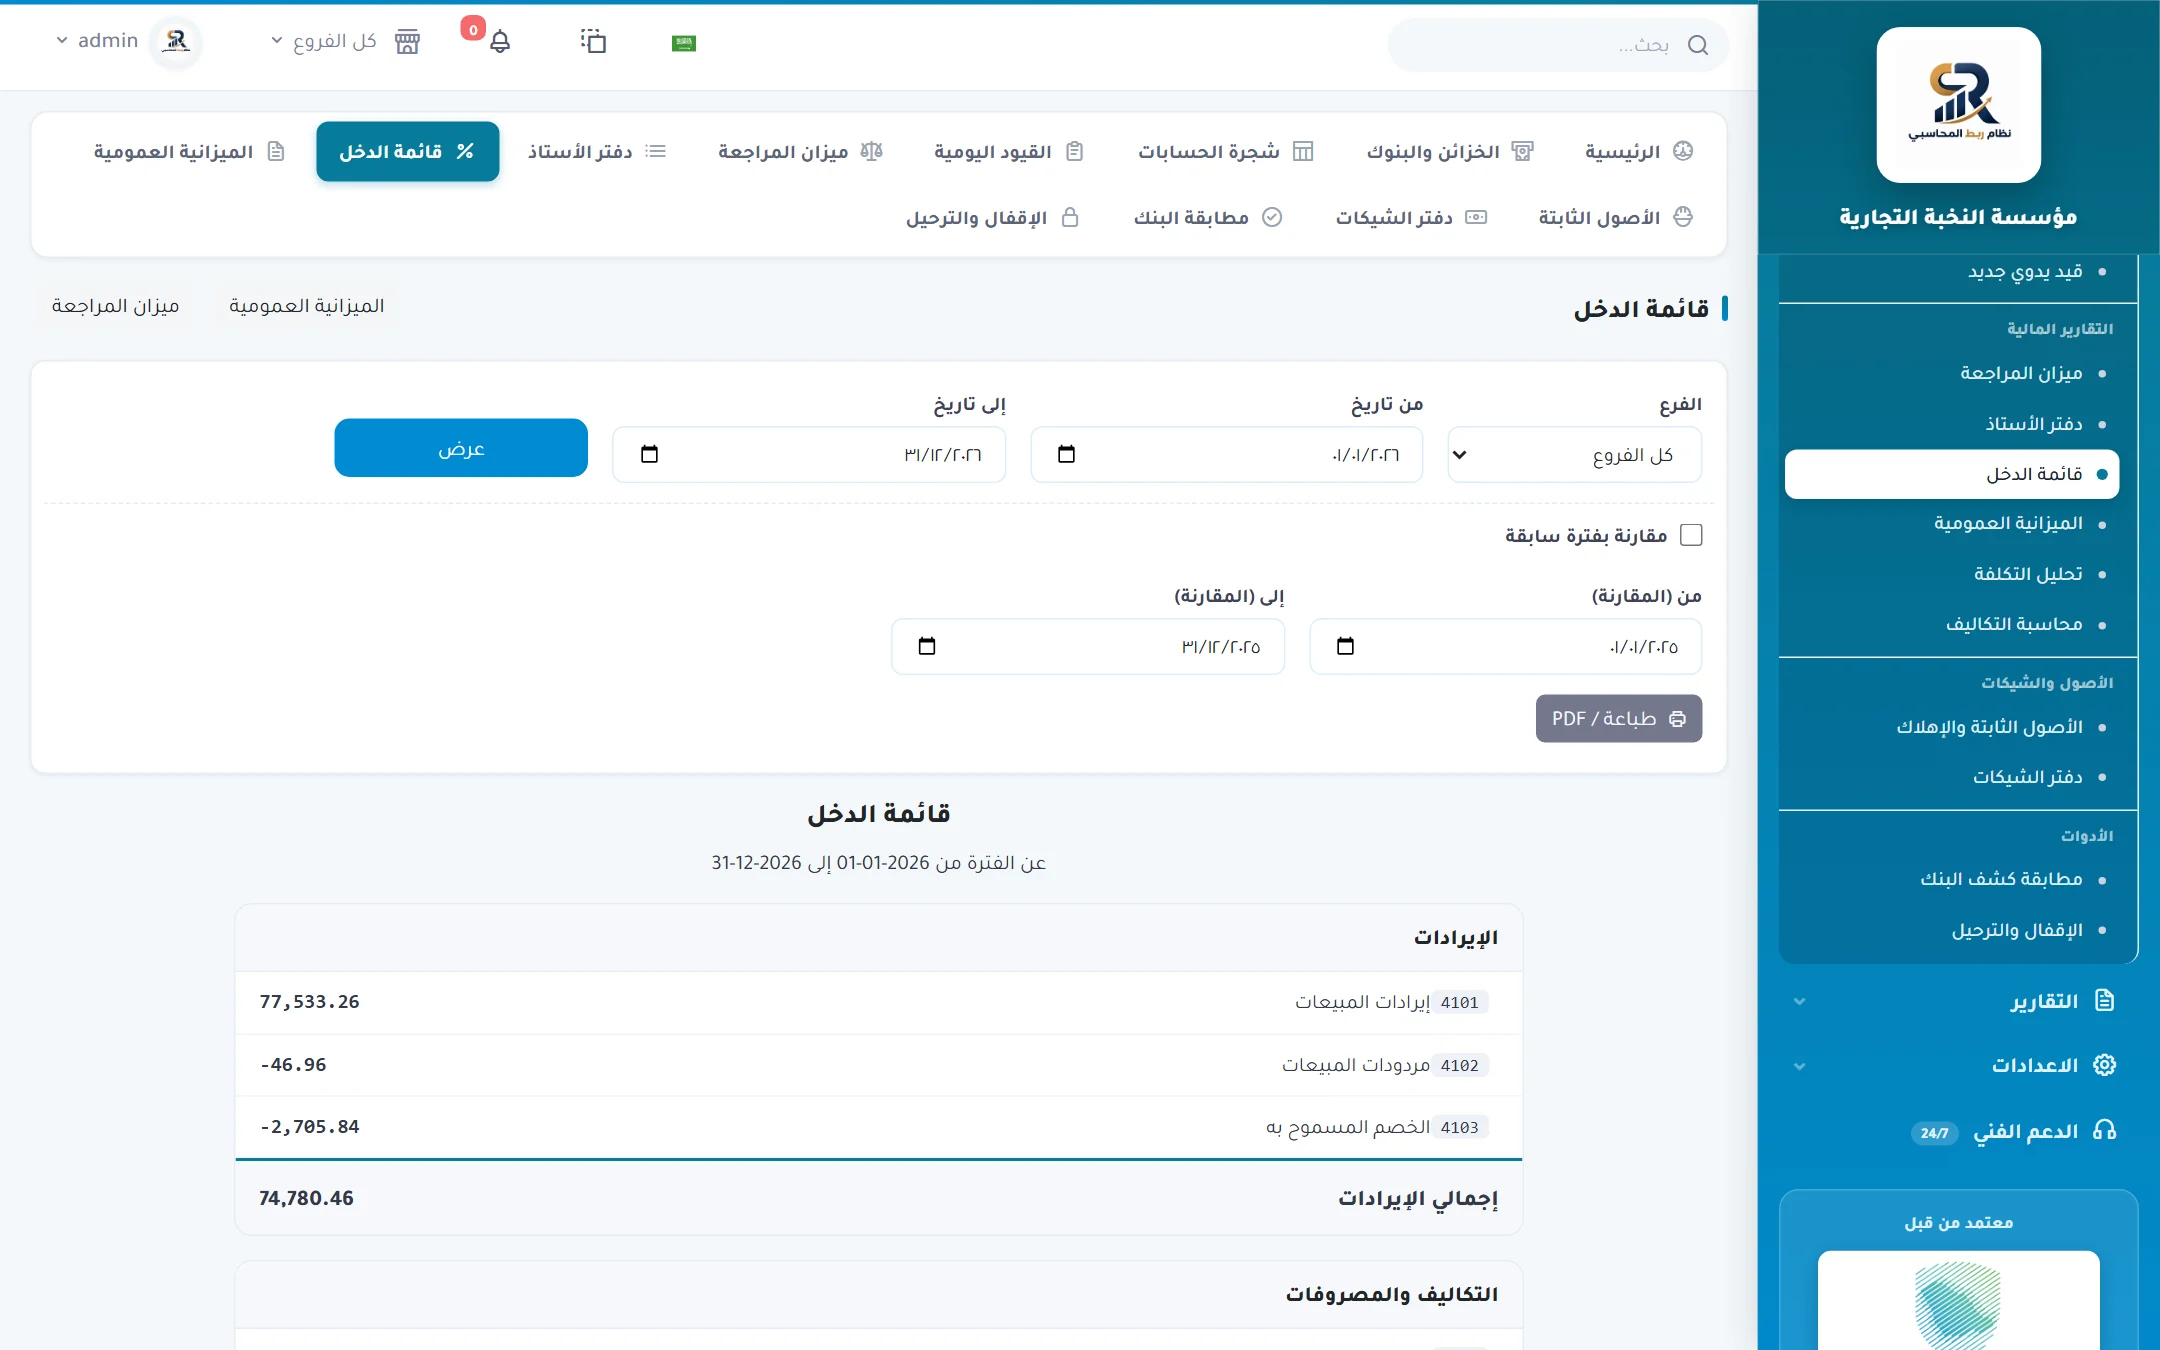2160x1350 pixels.
Task: Enable مقارنة بفترة سابقة checkbox
Action: point(1691,536)
